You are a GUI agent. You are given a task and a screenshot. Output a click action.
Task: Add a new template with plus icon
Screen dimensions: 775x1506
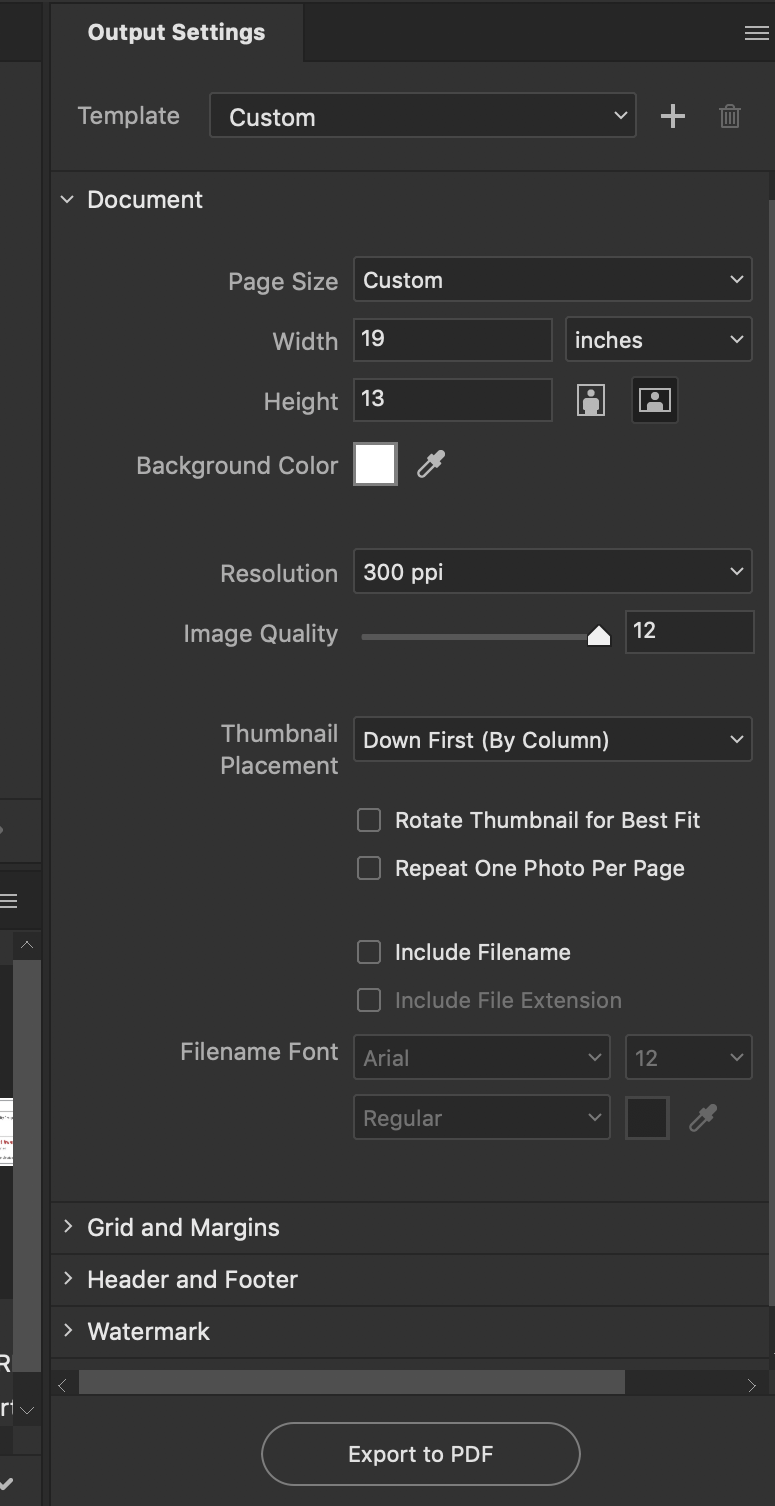coord(673,117)
